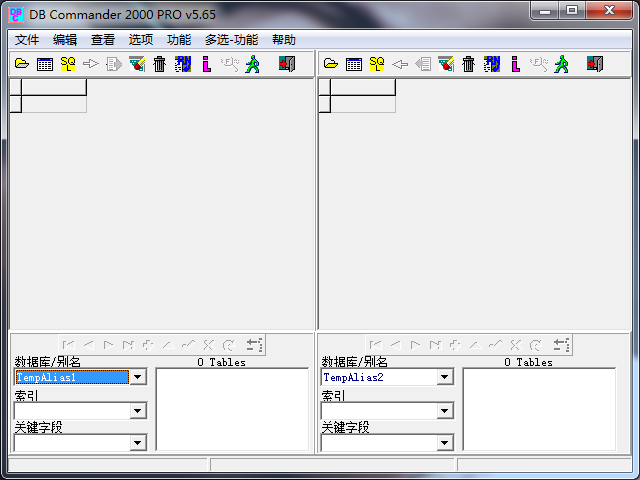Open the 查看 menu

[x=103, y=40]
